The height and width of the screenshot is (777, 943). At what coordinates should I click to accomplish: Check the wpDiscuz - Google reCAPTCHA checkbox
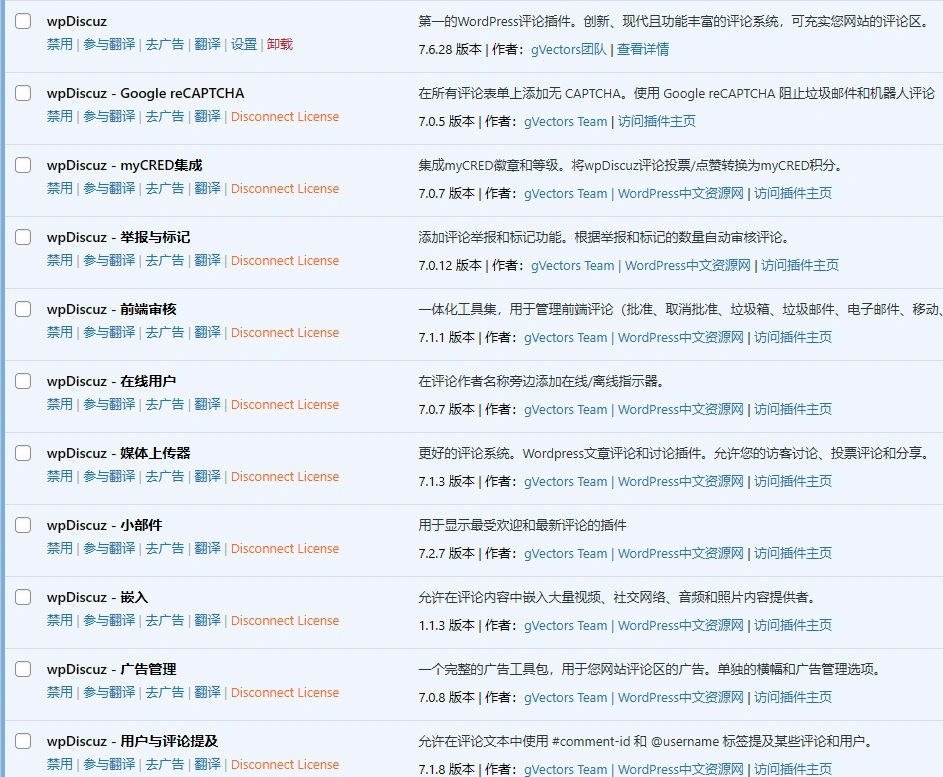pyautogui.click(x=22, y=93)
